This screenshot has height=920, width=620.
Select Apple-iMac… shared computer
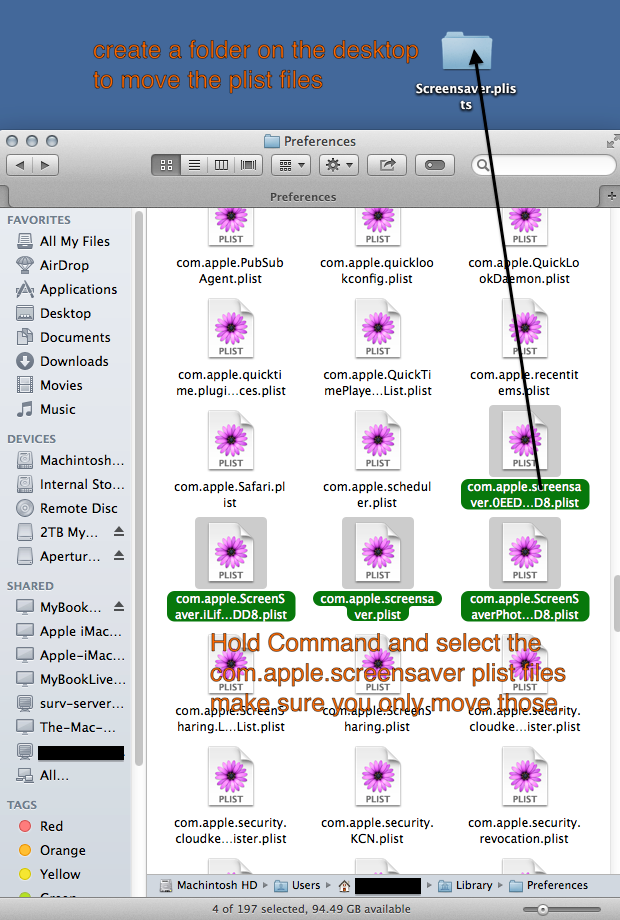pos(70,655)
